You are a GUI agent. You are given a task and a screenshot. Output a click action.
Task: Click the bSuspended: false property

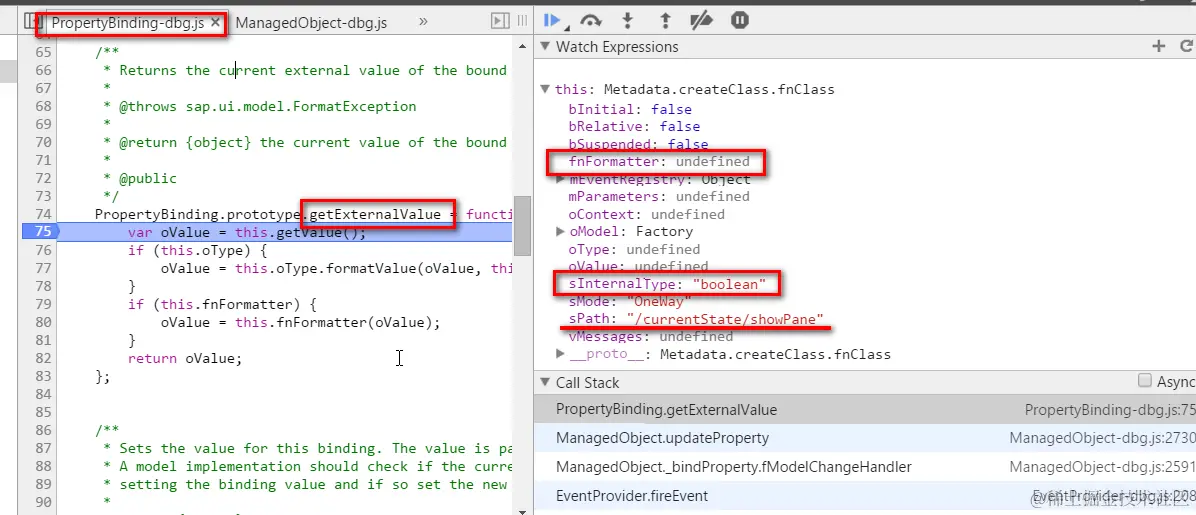[x=638, y=143]
